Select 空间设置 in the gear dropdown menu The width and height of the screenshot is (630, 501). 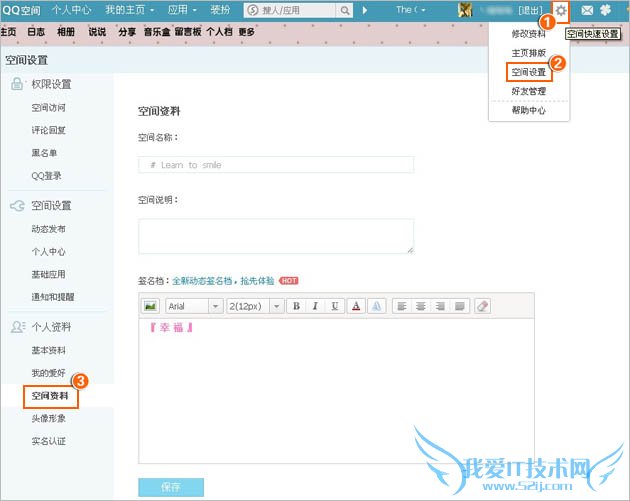(528, 72)
